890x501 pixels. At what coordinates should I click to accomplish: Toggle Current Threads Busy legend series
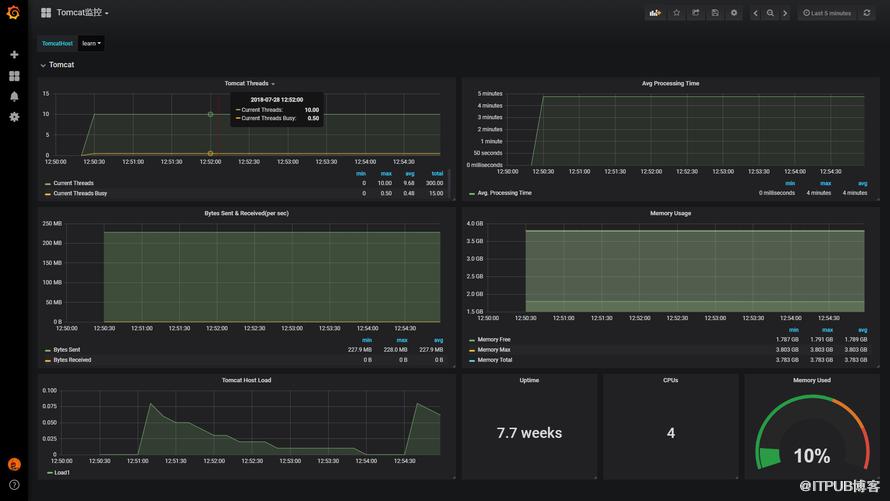[80, 193]
